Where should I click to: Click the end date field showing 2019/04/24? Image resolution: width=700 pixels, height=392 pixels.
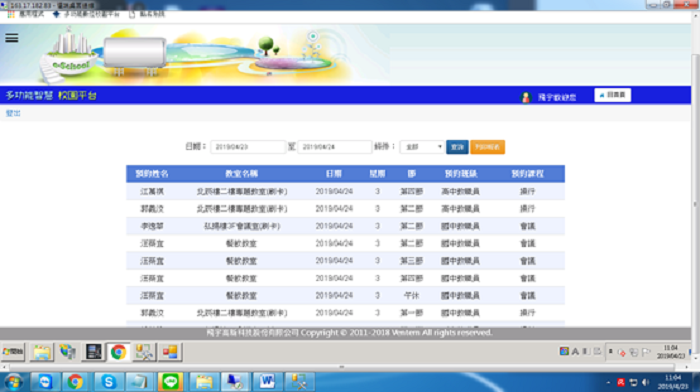coord(334,147)
